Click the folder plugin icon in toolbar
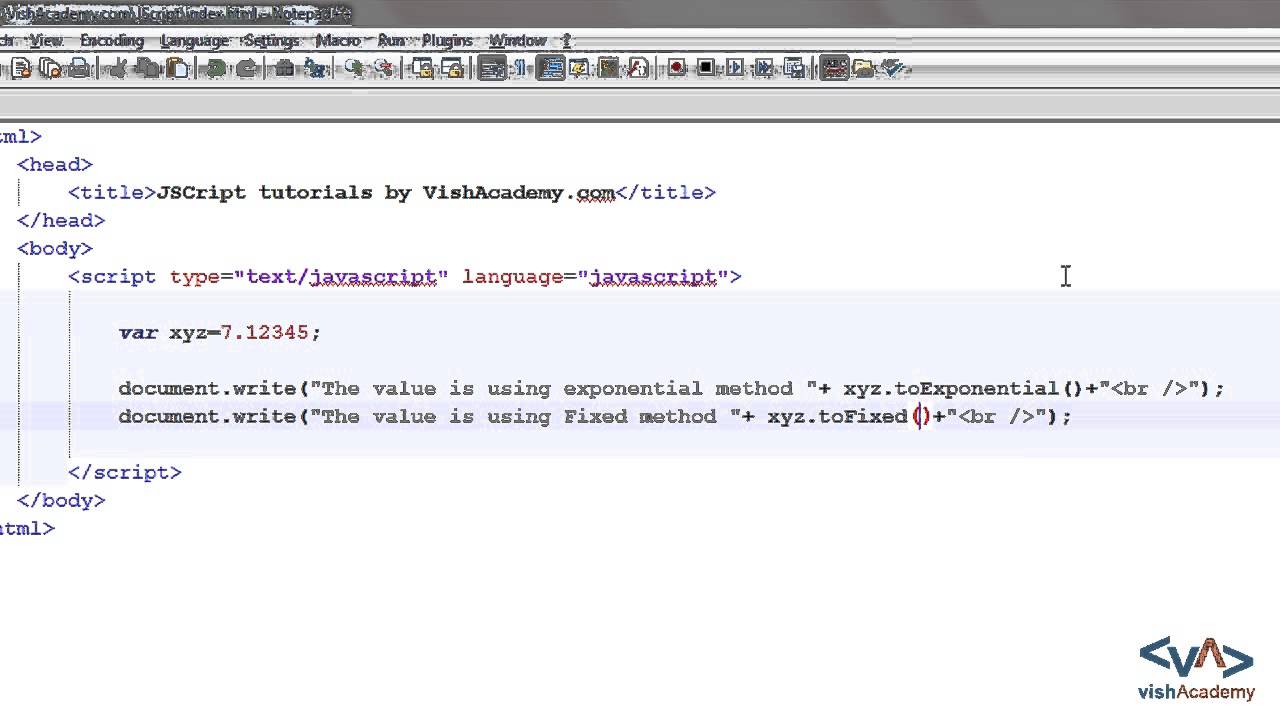The height and width of the screenshot is (720, 1280). coord(863,68)
